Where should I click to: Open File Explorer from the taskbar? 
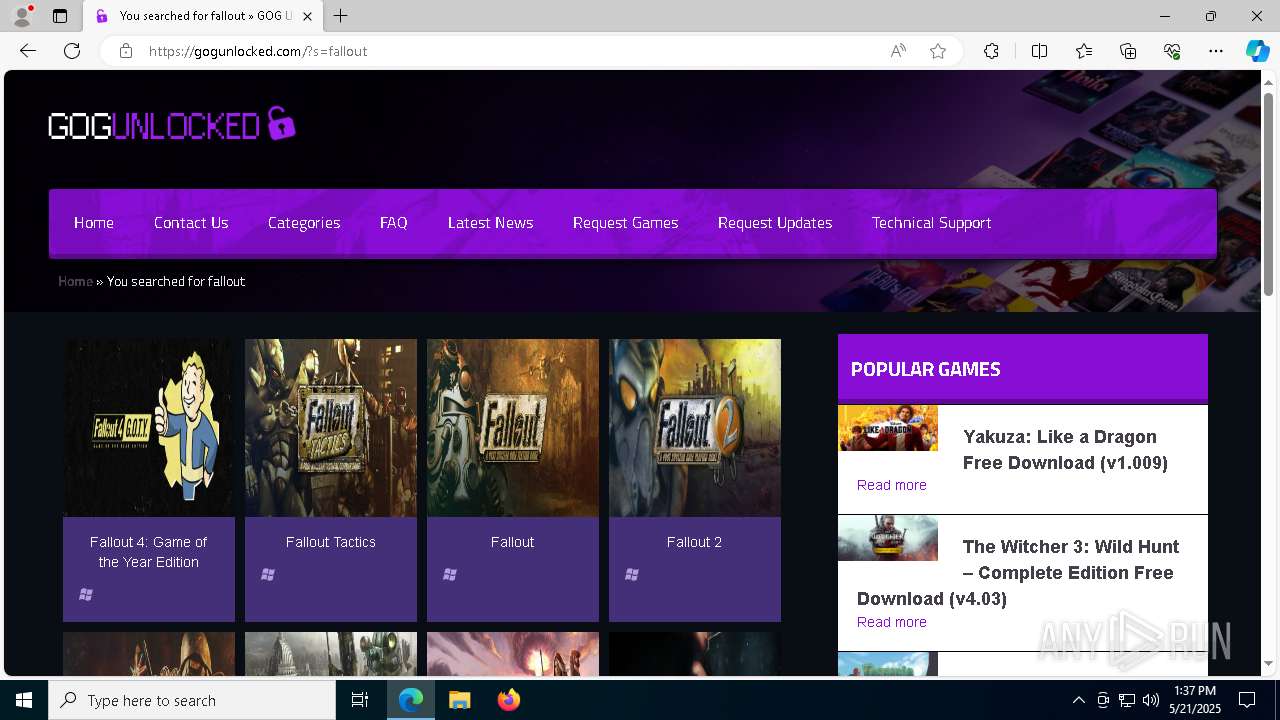point(459,700)
